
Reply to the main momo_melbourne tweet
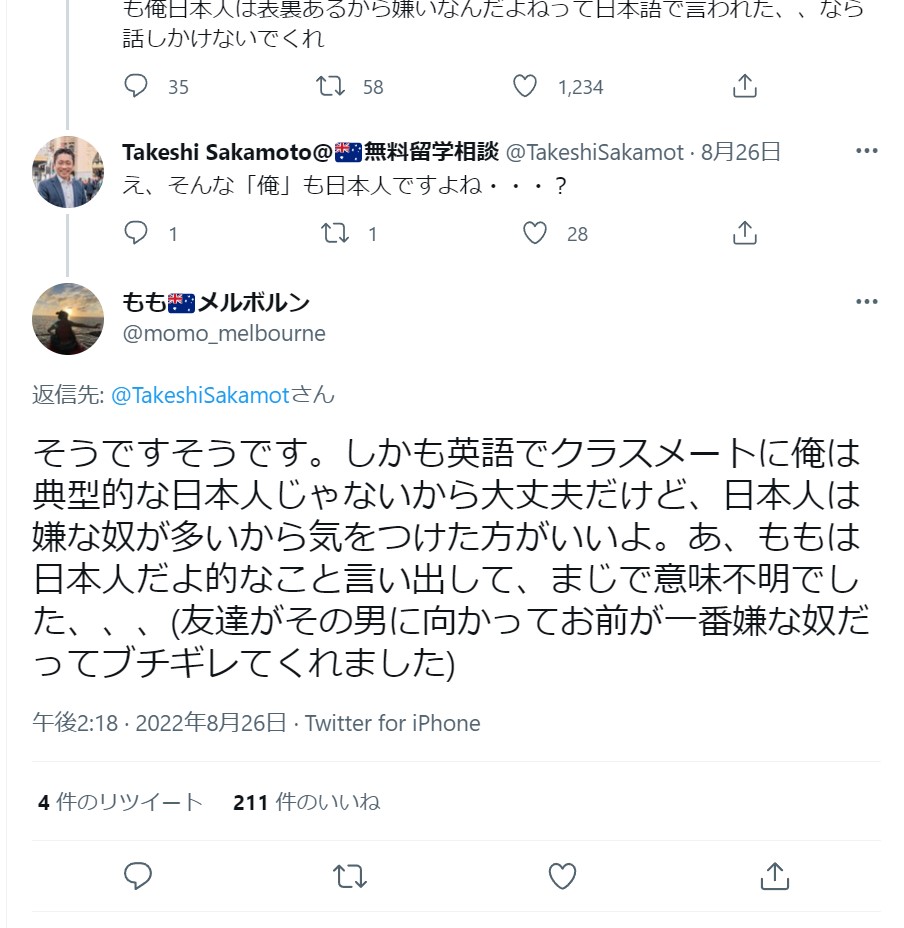(137, 876)
